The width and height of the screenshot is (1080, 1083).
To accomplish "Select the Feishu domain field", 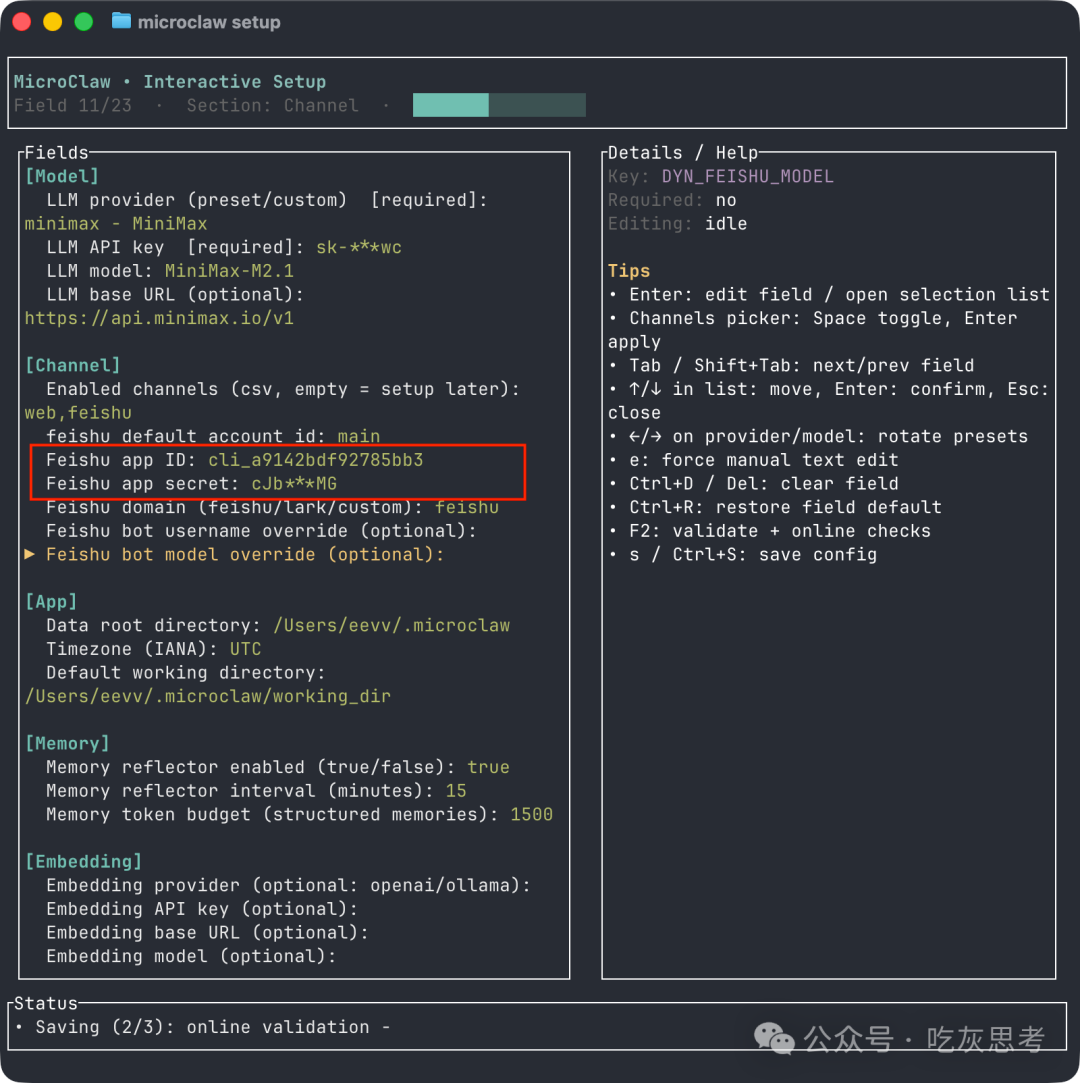I will 272,508.
